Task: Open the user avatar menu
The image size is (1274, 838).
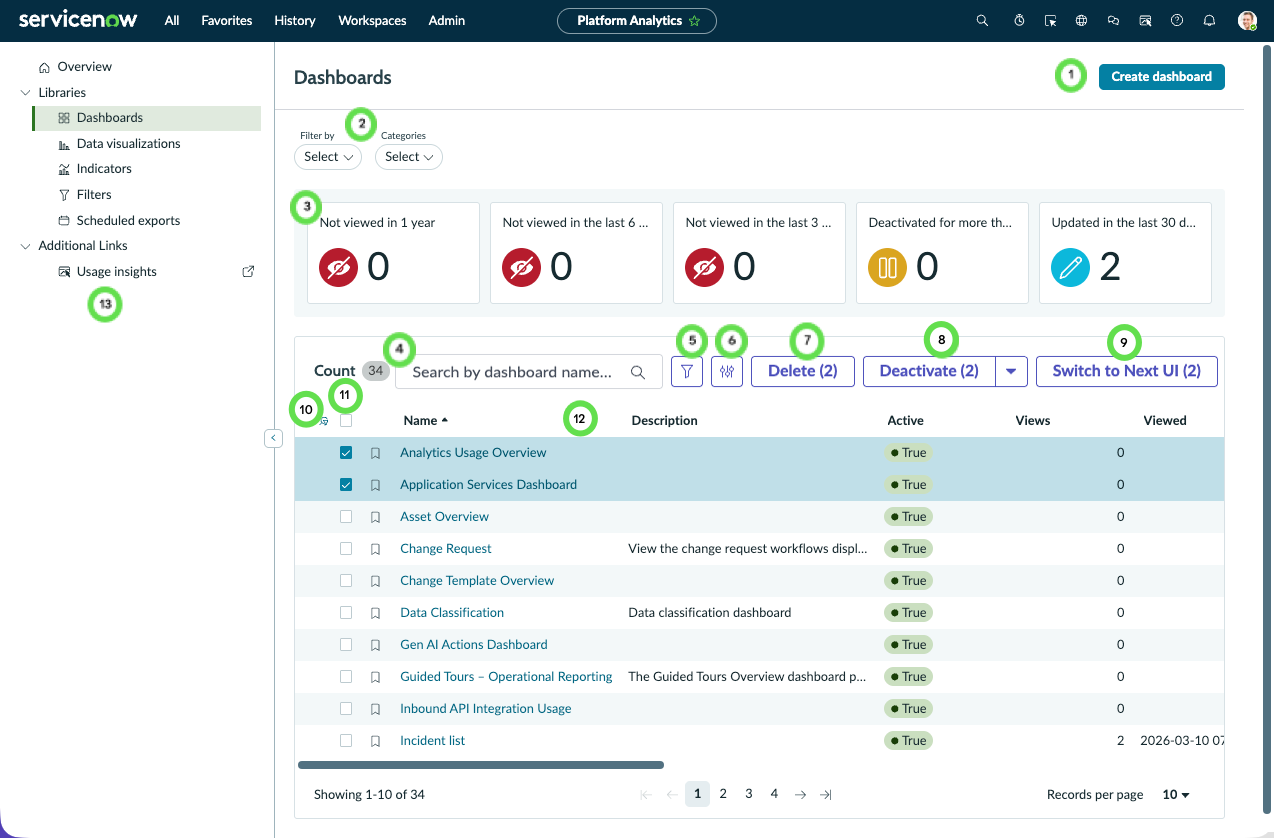Action: pos(1246,20)
